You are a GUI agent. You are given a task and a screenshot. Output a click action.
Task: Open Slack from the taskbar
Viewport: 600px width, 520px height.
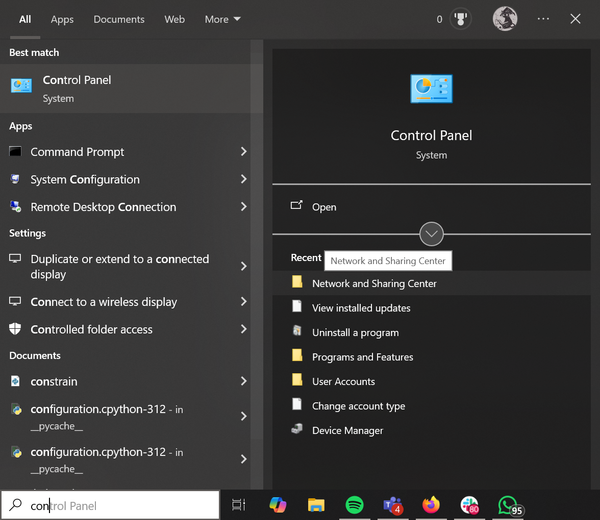(x=470, y=505)
